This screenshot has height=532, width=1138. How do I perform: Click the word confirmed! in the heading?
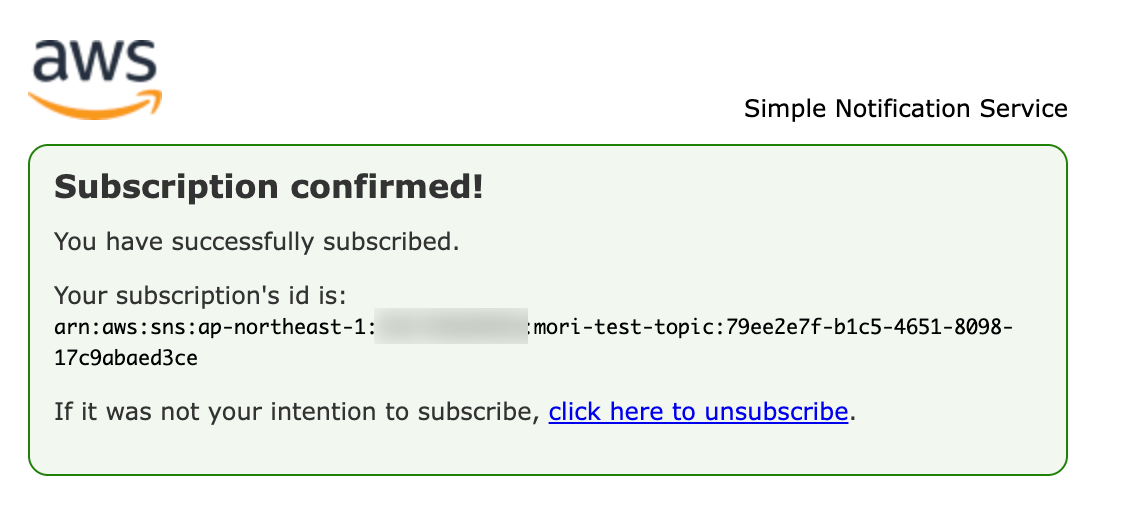pyautogui.click(x=387, y=187)
